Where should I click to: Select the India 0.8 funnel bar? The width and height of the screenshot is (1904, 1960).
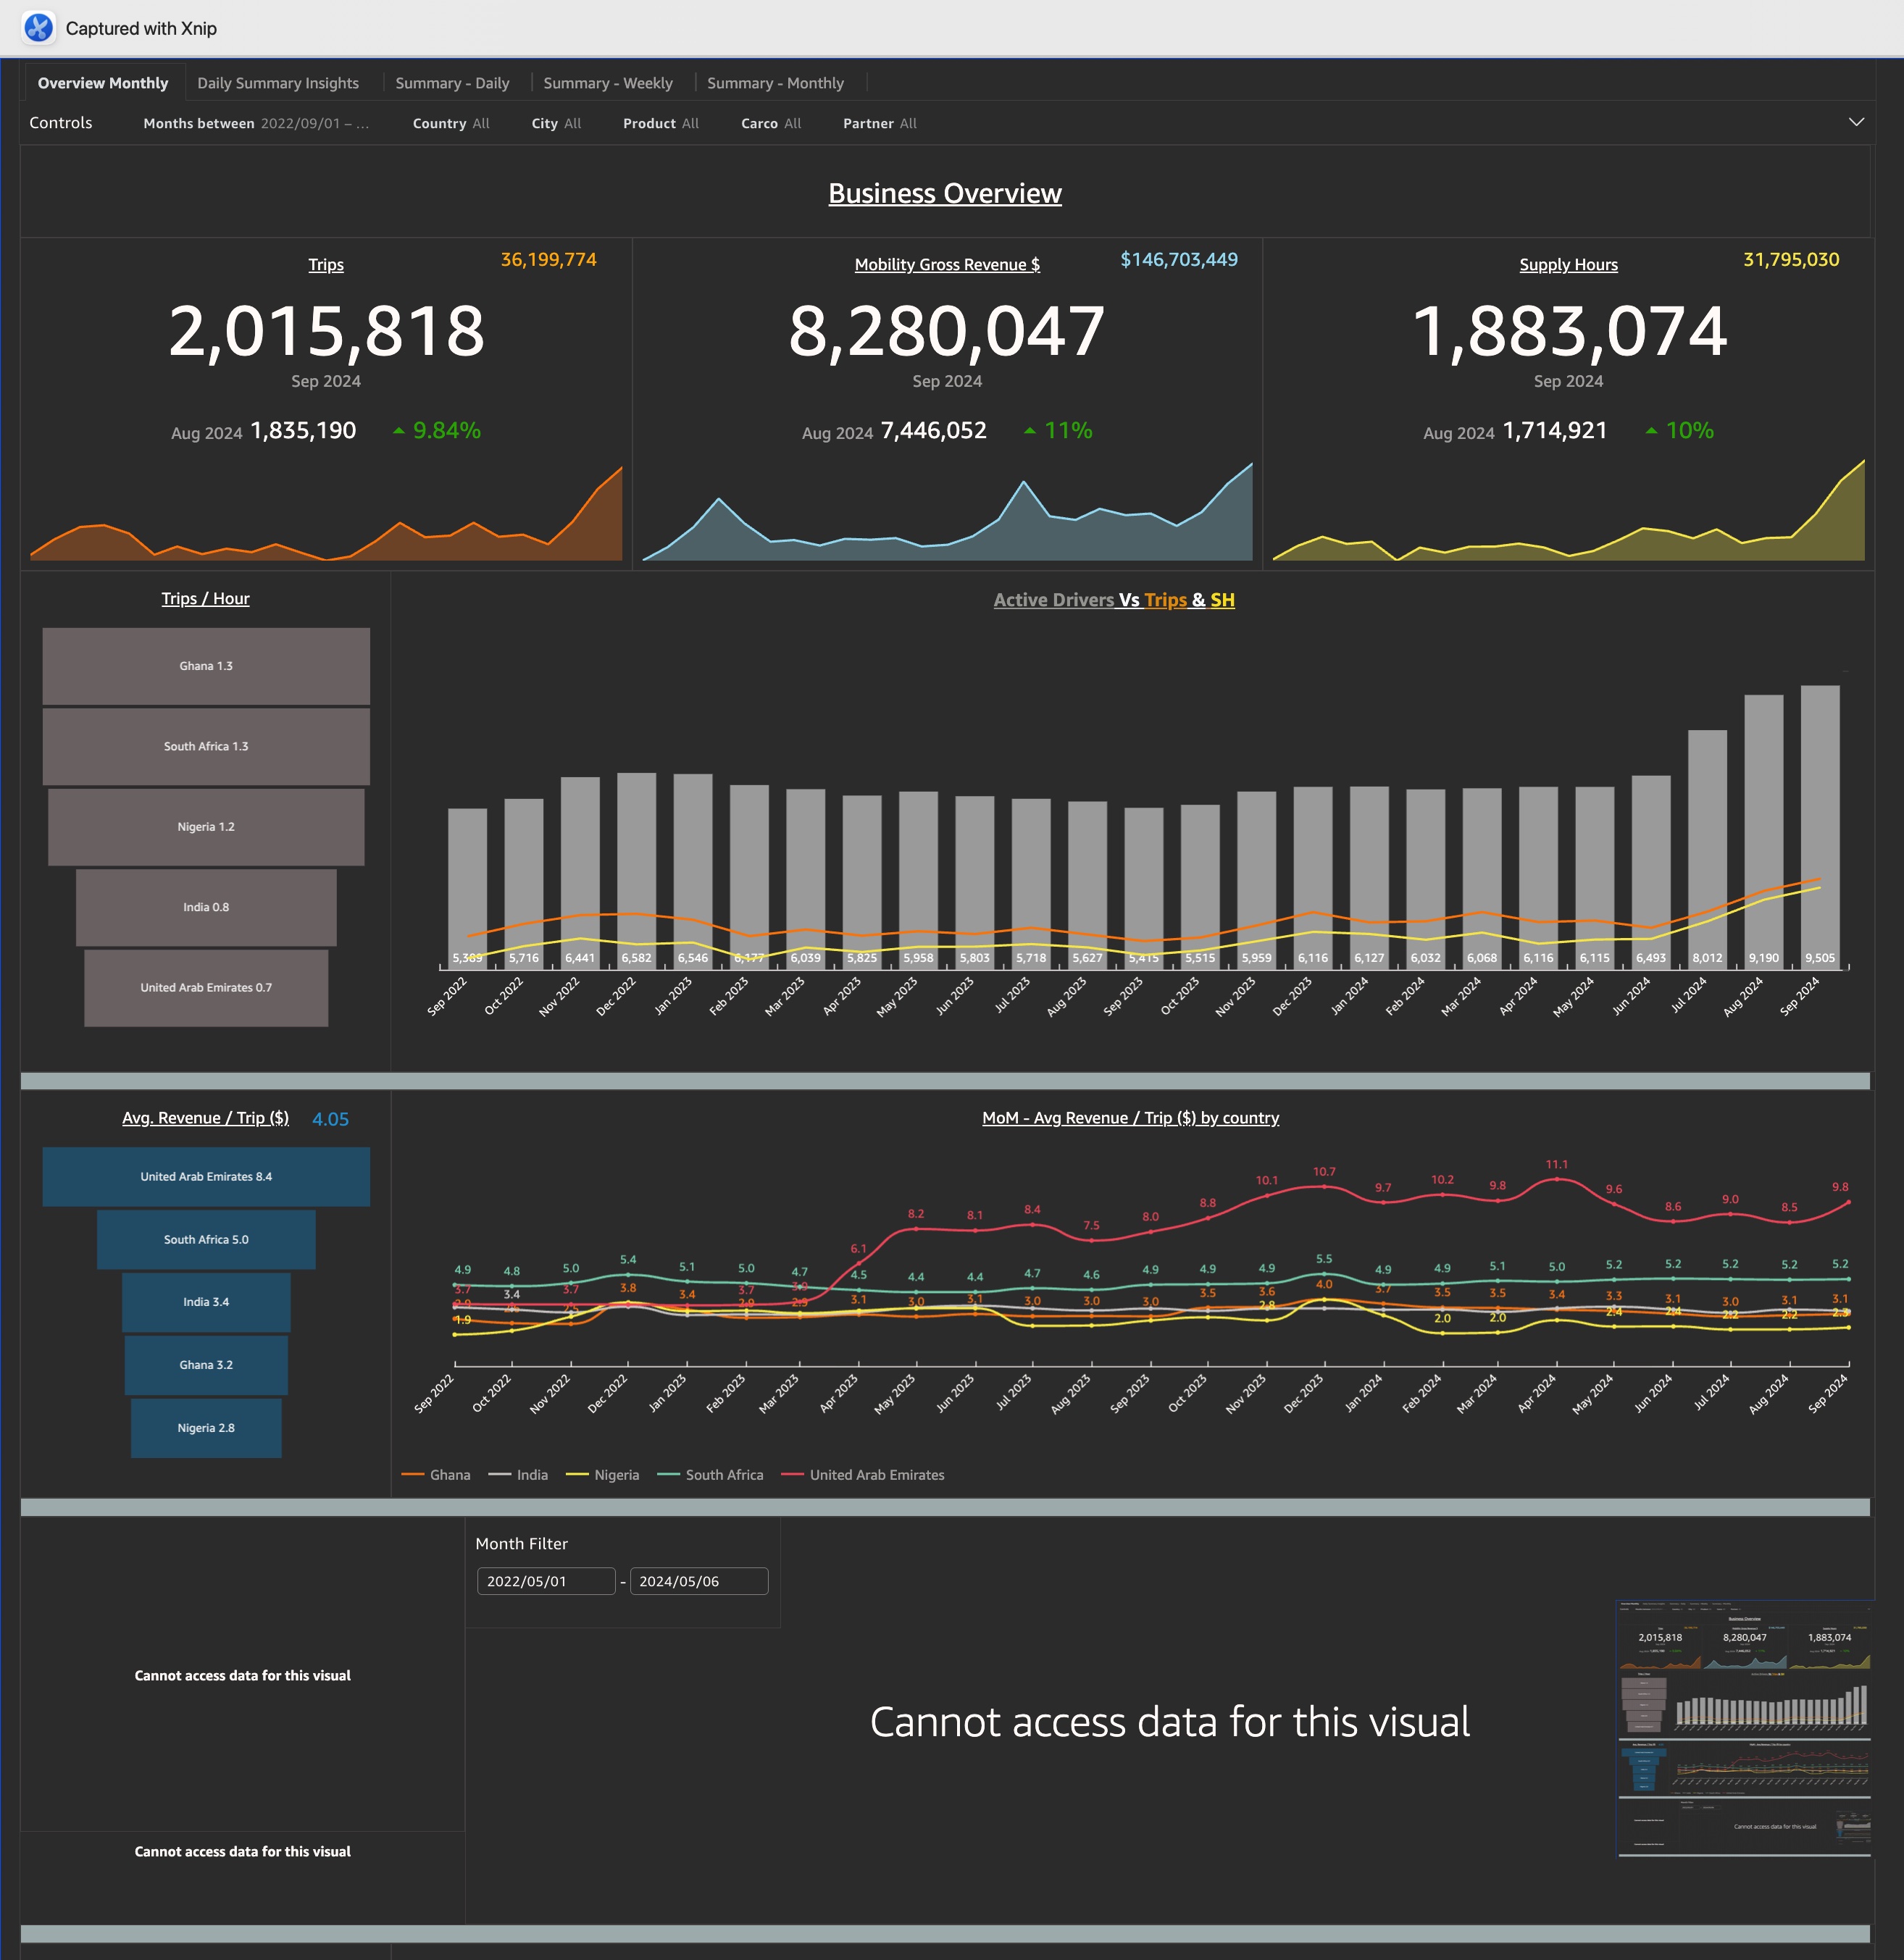tap(206, 907)
